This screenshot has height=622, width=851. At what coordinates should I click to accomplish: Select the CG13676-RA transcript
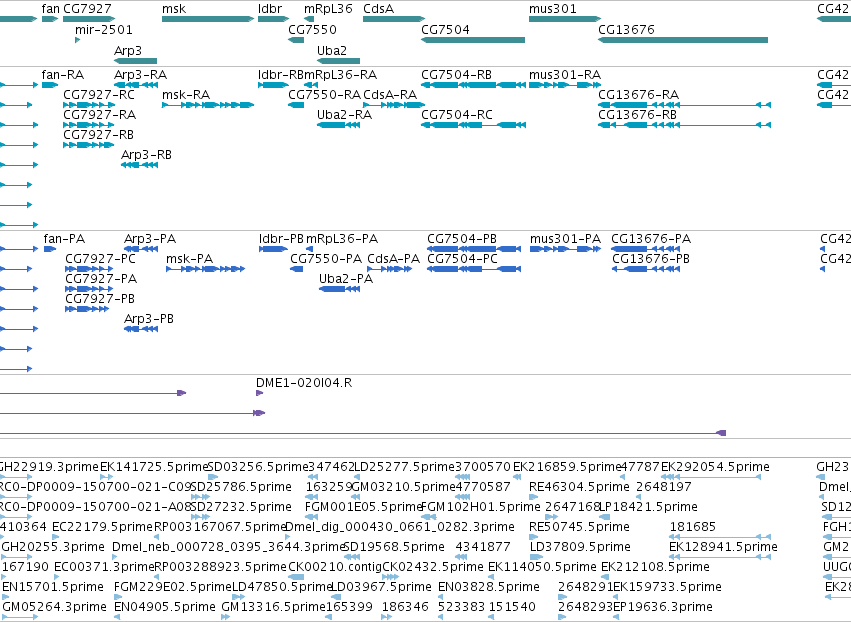tap(684, 105)
